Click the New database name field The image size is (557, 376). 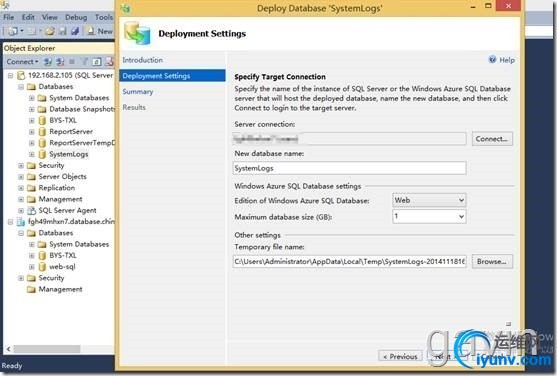tap(350, 168)
